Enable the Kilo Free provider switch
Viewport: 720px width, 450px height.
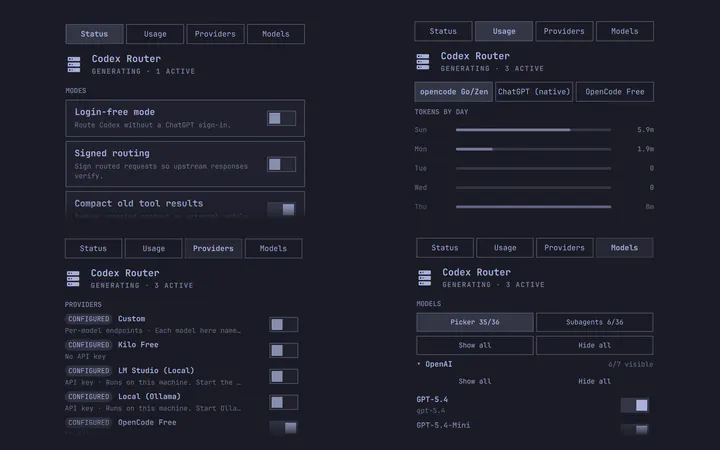283,350
